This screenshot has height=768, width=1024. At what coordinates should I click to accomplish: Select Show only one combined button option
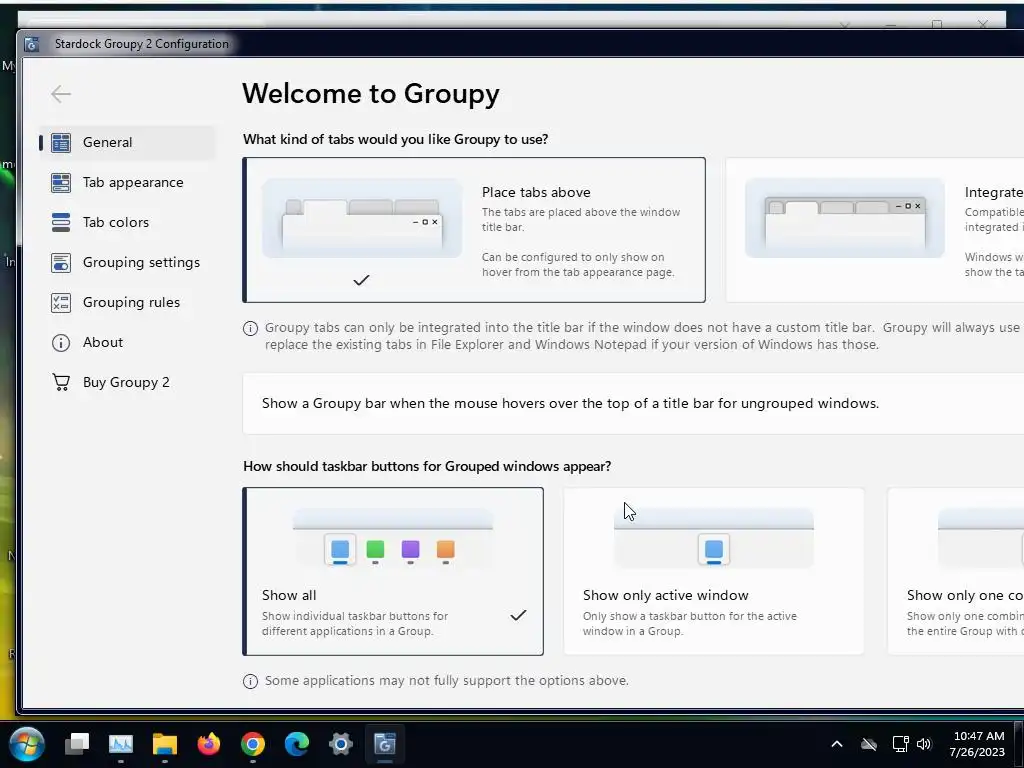[955, 571]
